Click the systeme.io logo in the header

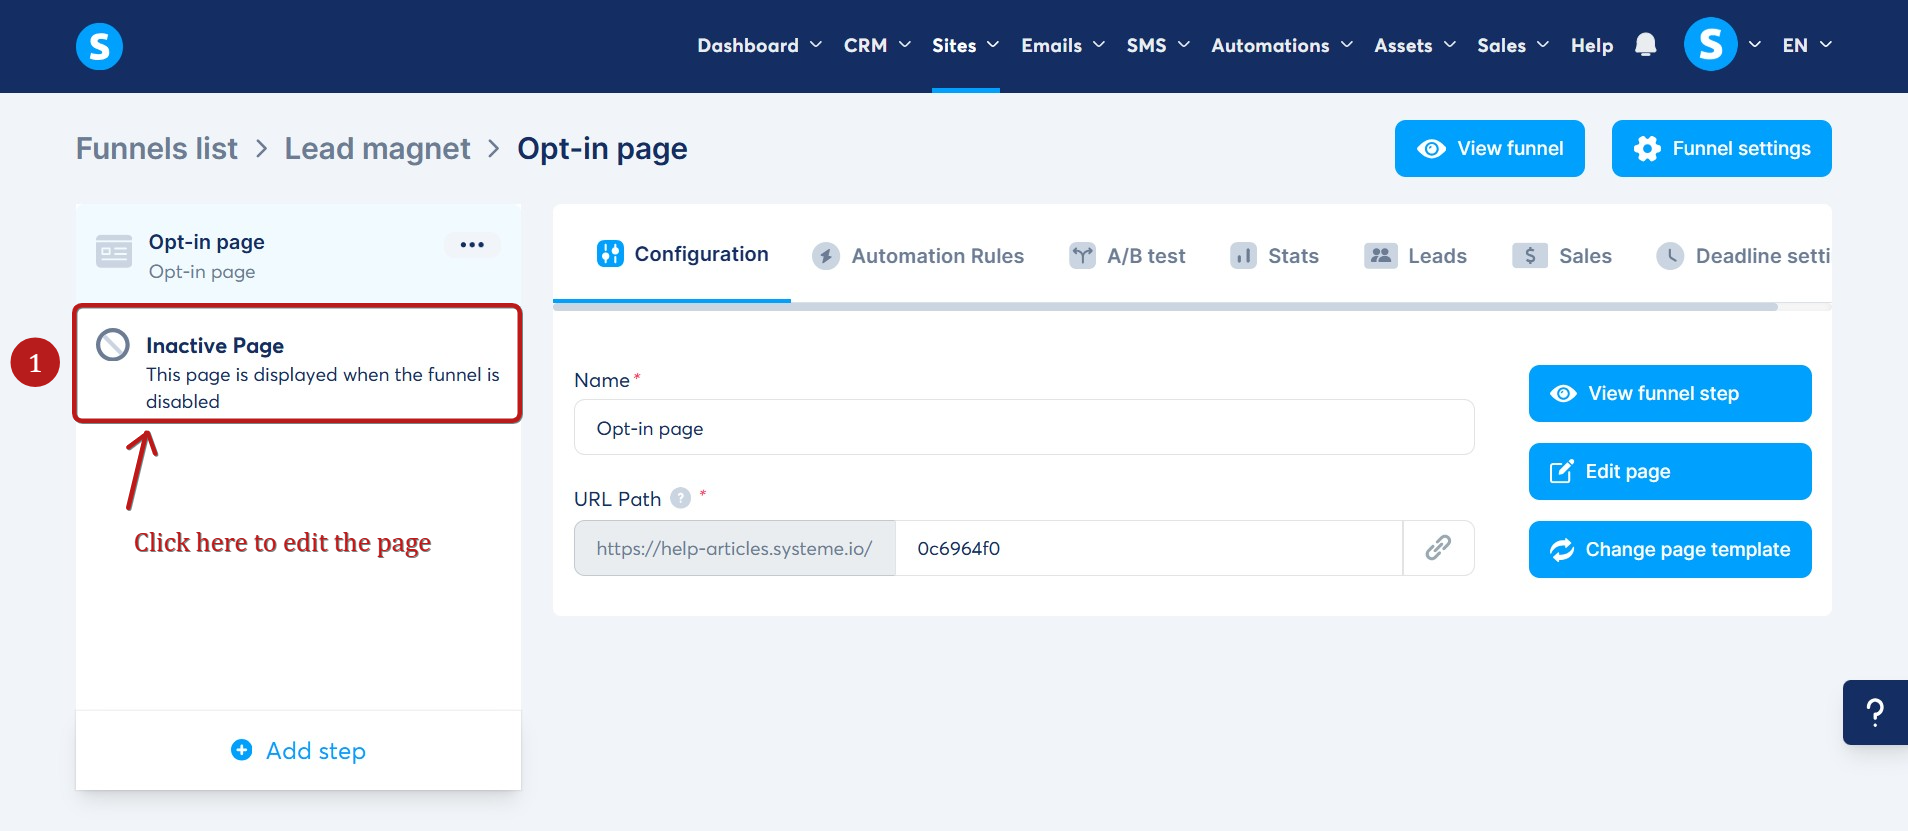99,46
